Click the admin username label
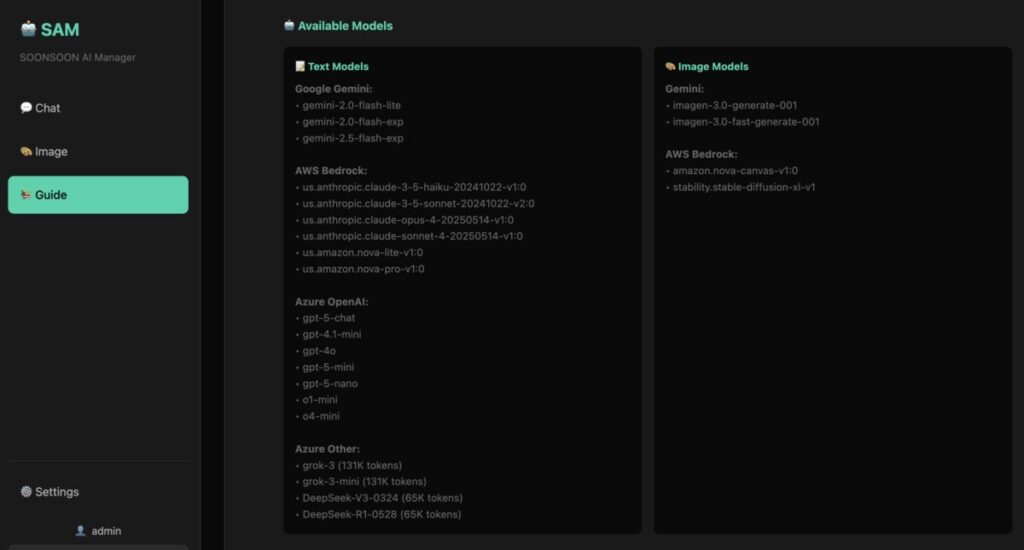This screenshot has width=1024, height=550. pos(106,531)
